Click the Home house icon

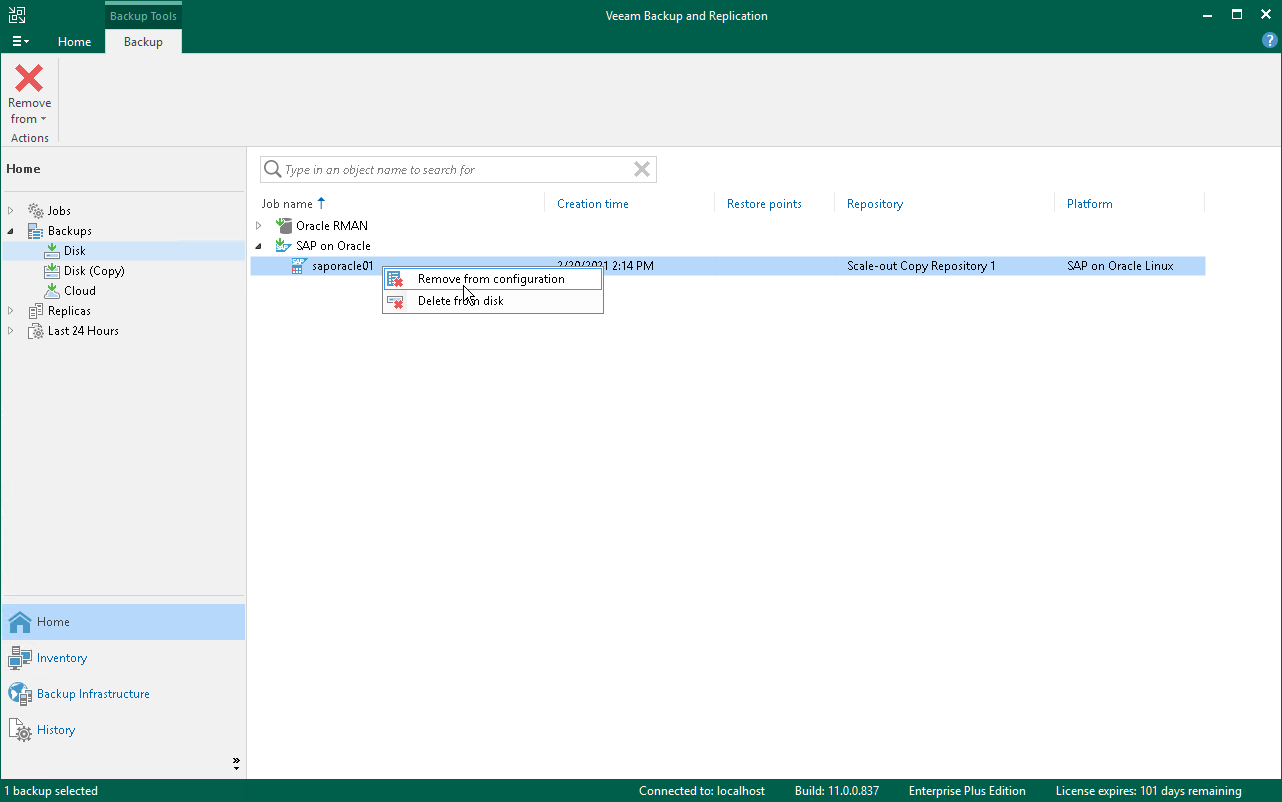20,622
